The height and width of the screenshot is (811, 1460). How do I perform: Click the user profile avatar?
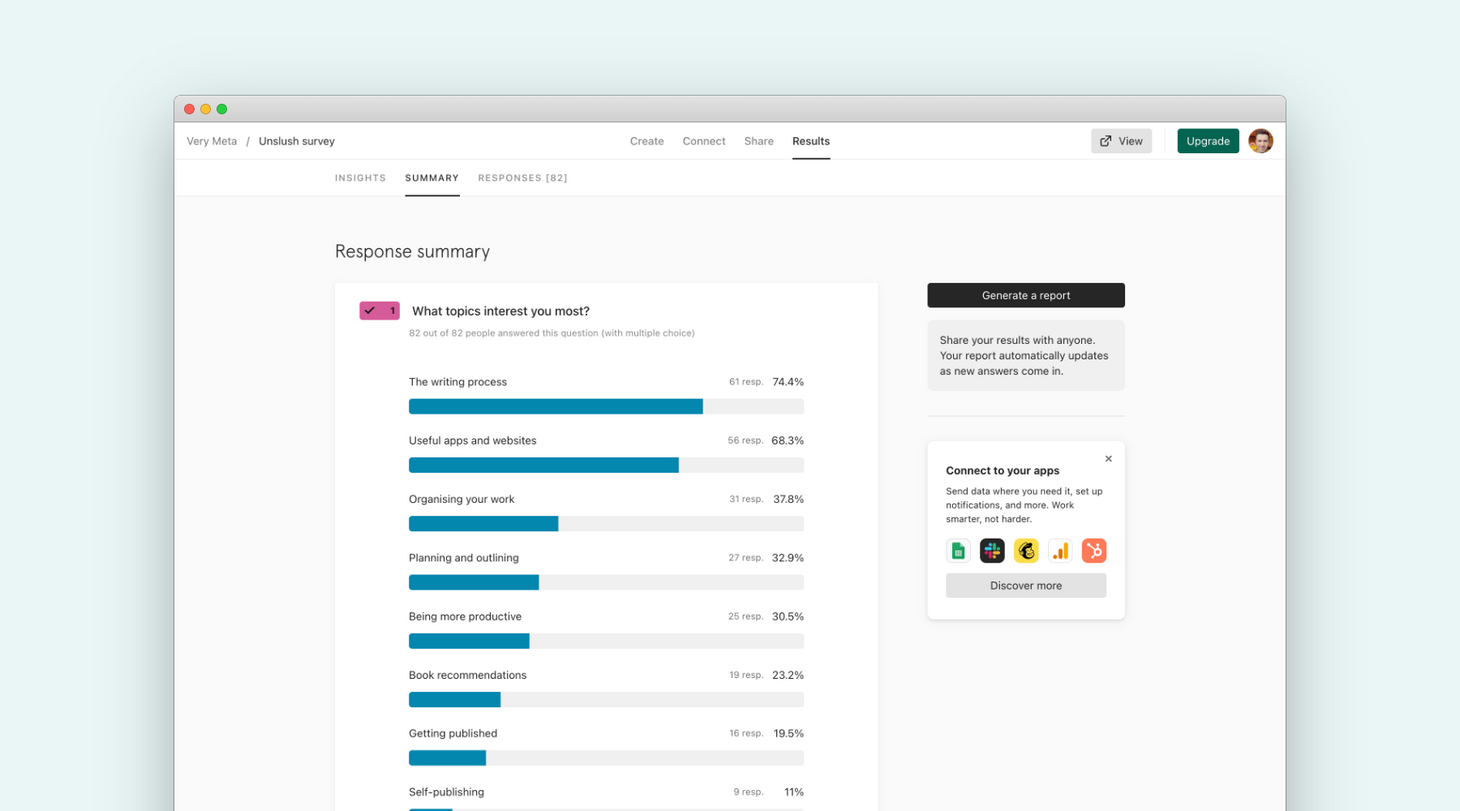pyautogui.click(x=1260, y=141)
